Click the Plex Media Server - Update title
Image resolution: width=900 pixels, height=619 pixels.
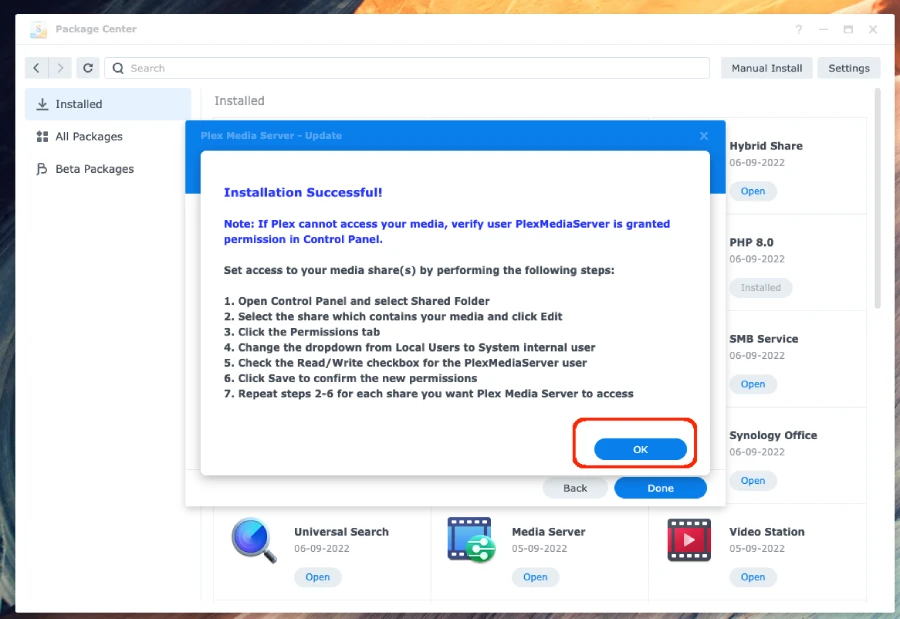(271, 136)
